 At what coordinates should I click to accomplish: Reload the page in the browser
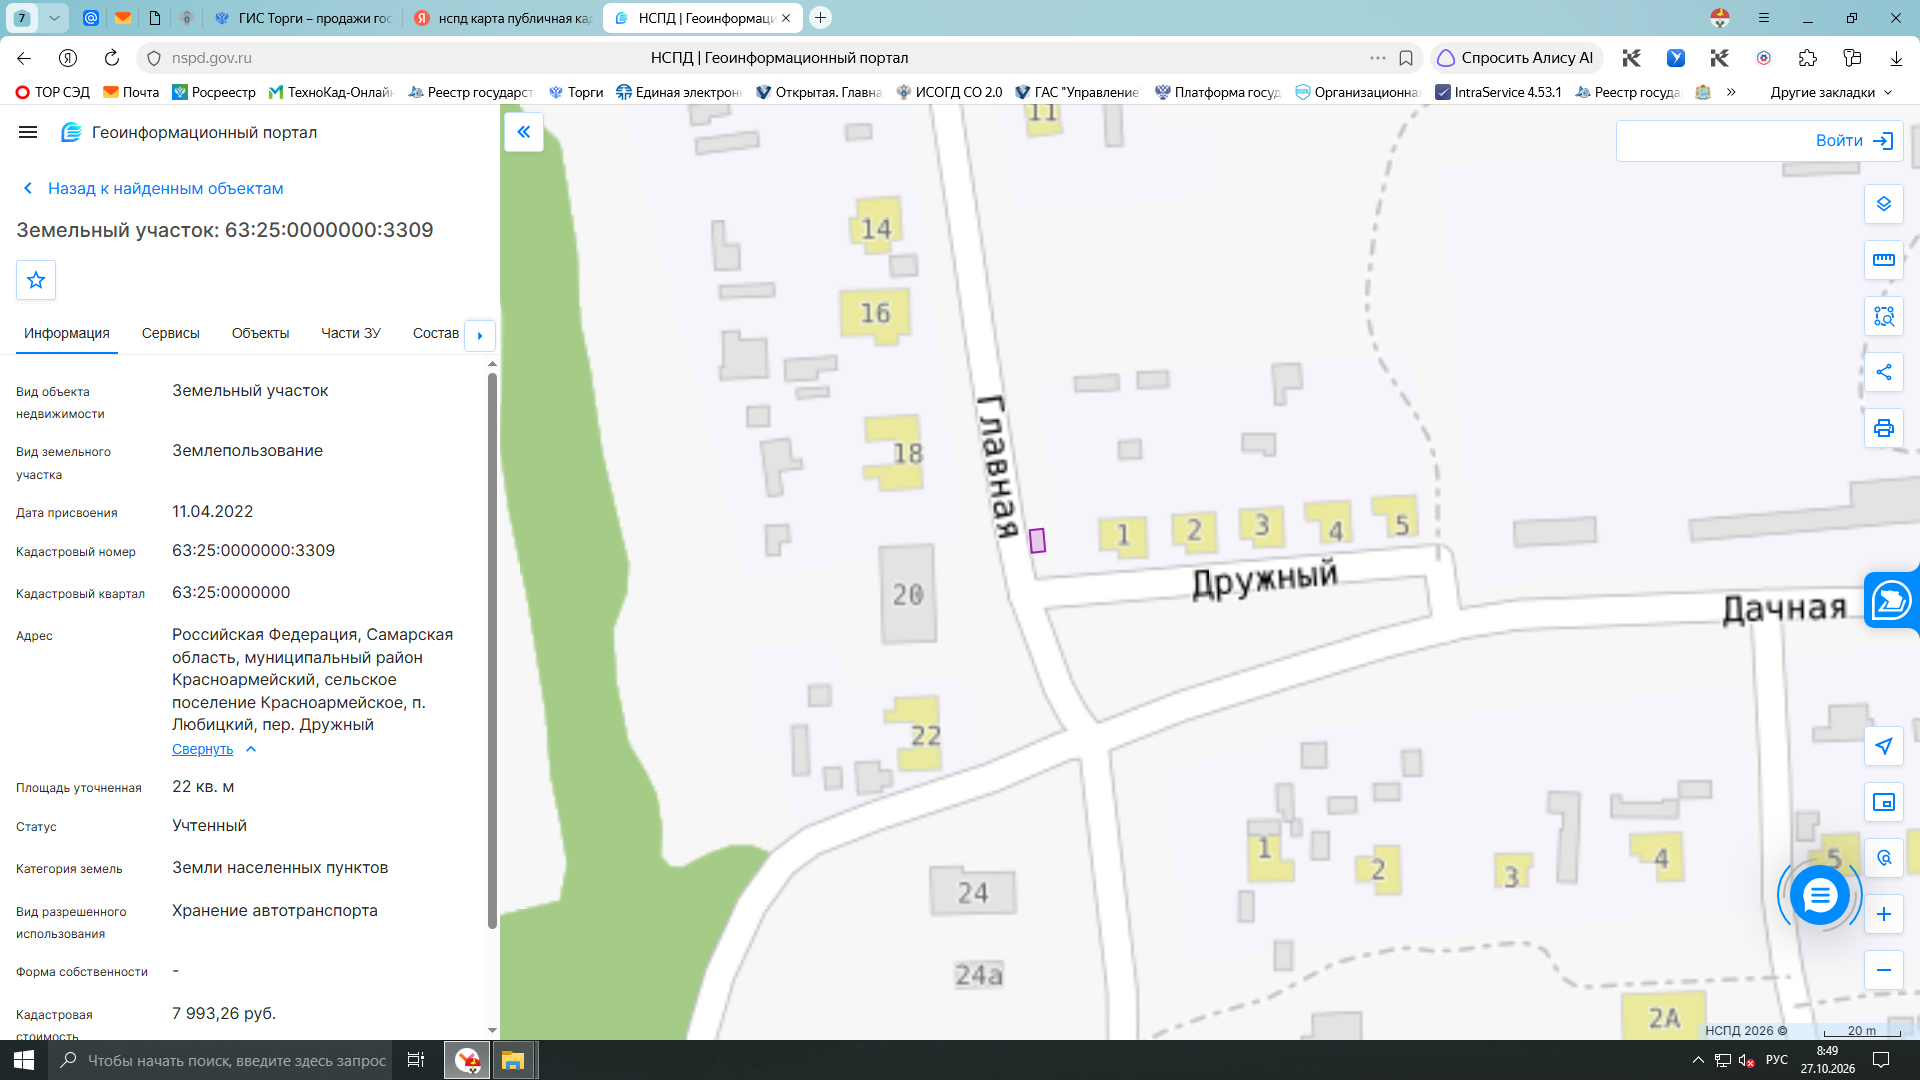tap(112, 58)
